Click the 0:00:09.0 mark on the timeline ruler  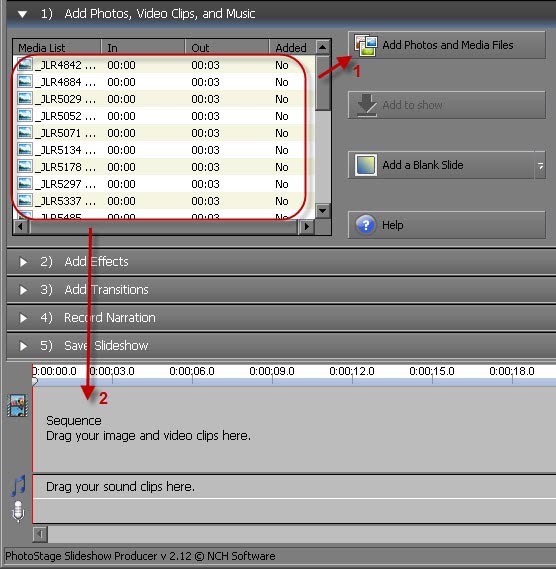click(272, 371)
